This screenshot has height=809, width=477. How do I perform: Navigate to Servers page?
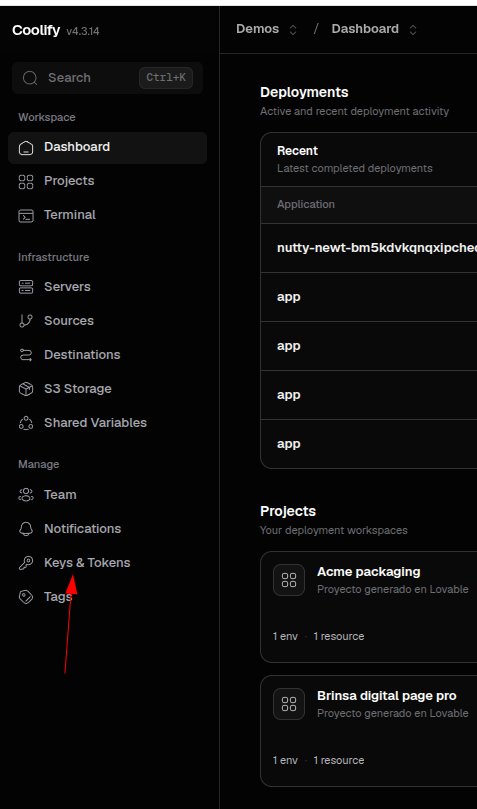pyautogui.click(x=107, y=287)
